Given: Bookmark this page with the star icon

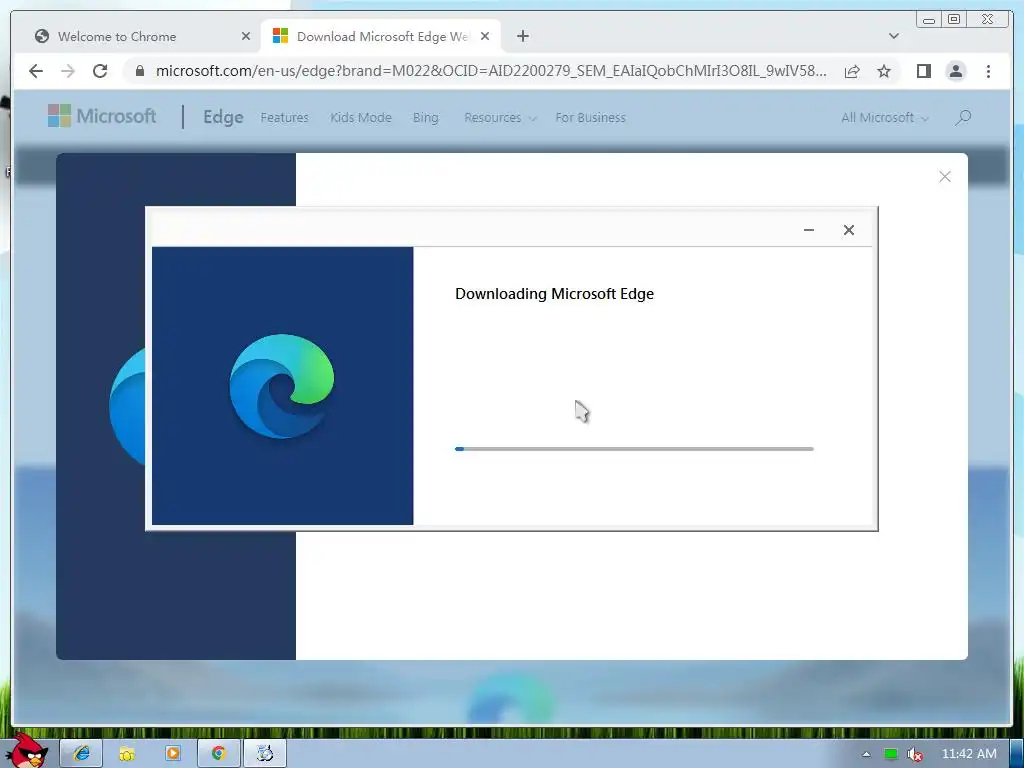Looking at the screenshot, I should (x=884, y=71).
